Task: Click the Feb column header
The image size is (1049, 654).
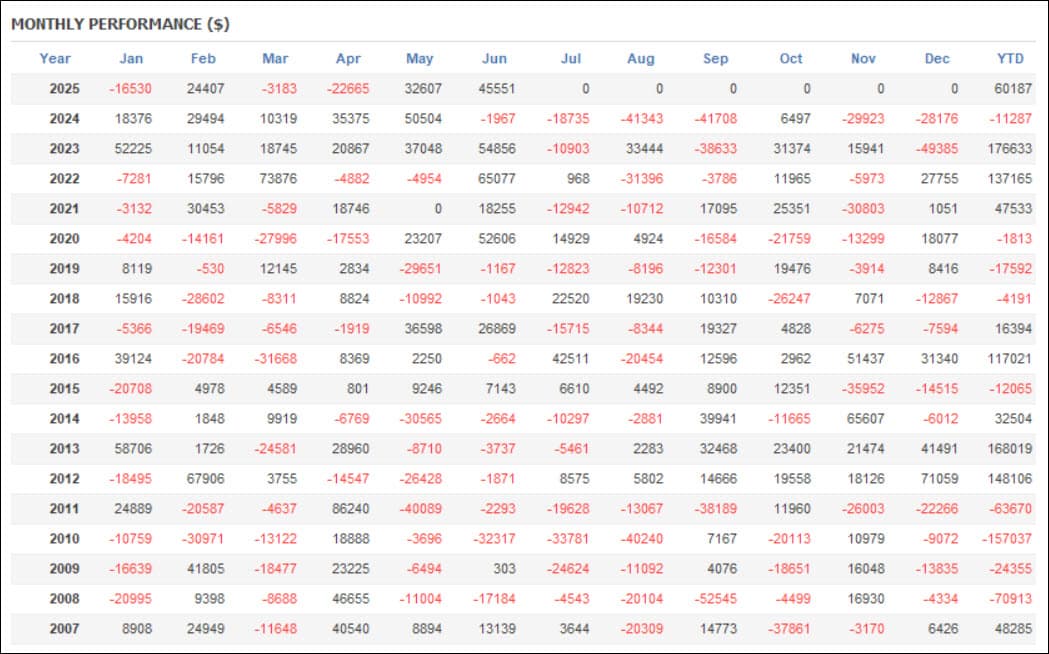Action: tap(203, 58)
